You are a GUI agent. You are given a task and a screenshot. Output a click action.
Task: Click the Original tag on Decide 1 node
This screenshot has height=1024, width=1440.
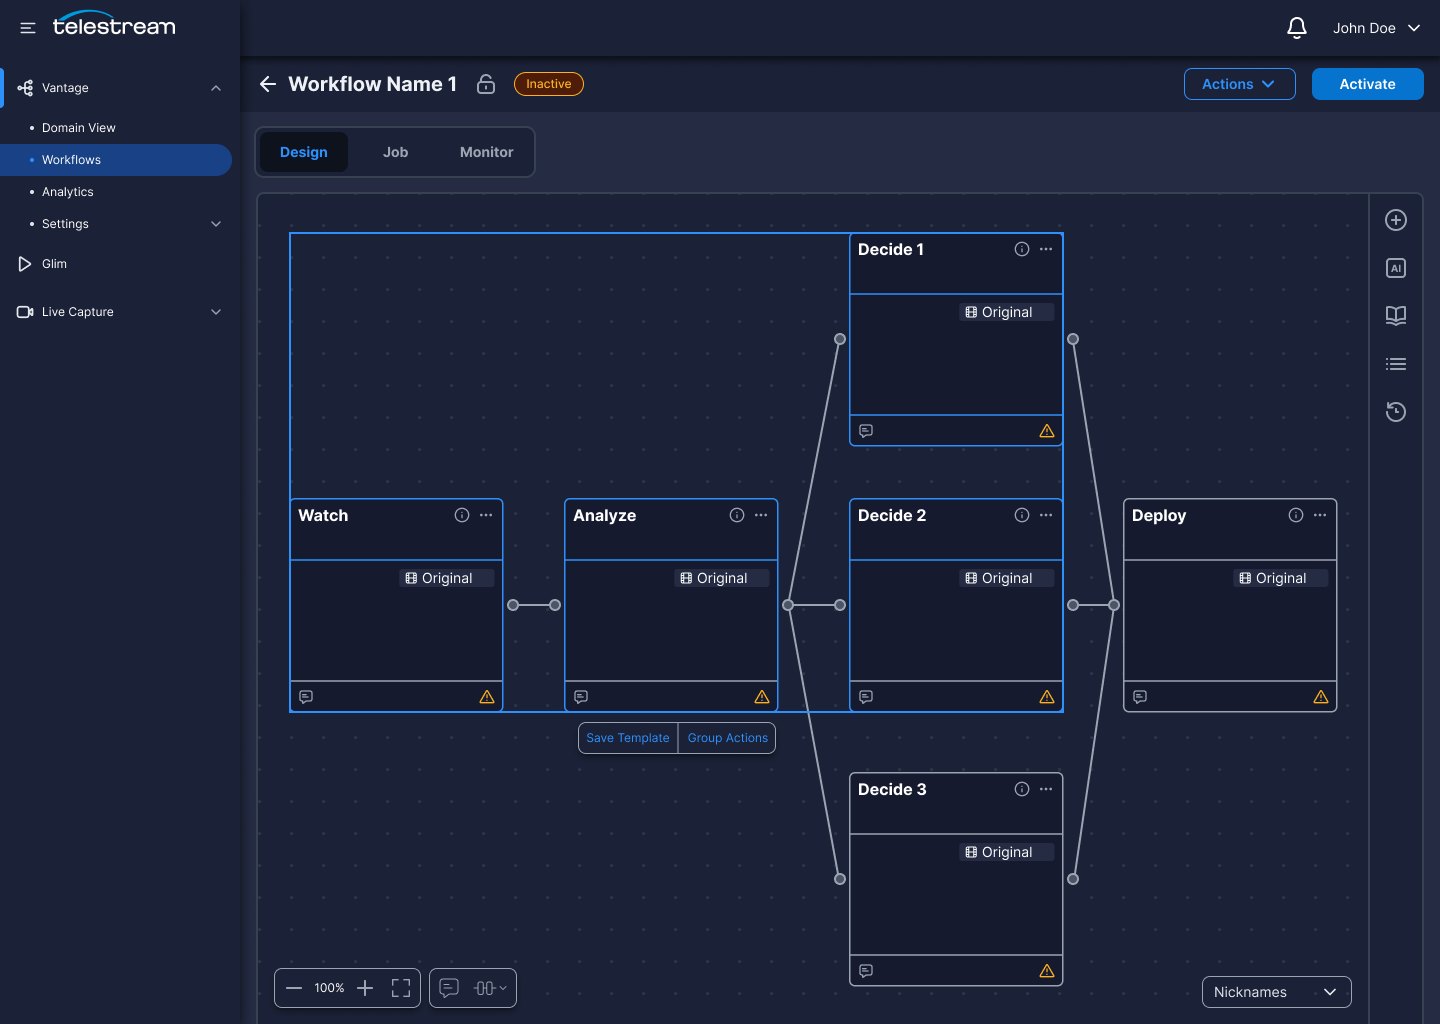click(x=1007, y=312)
